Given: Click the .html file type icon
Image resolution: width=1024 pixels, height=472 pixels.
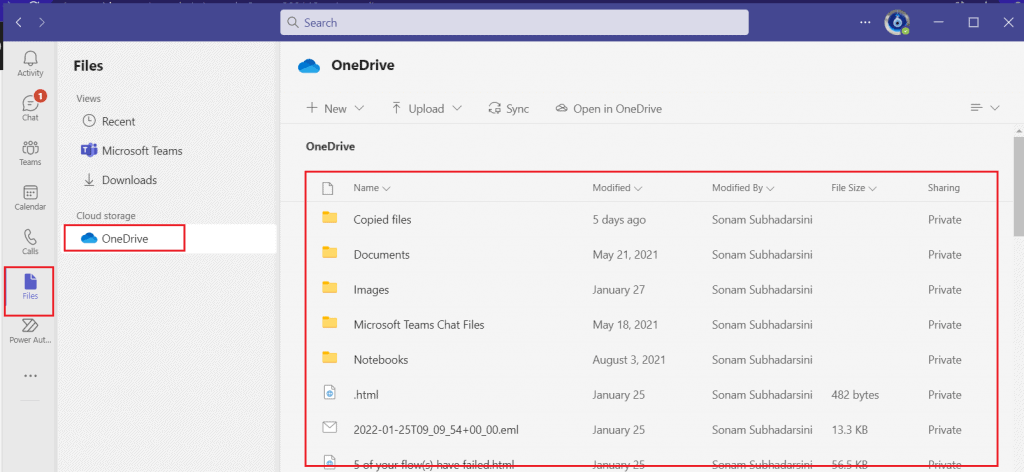Looking at the screenshot, I should pyautogui.click(x=330, y=393).
